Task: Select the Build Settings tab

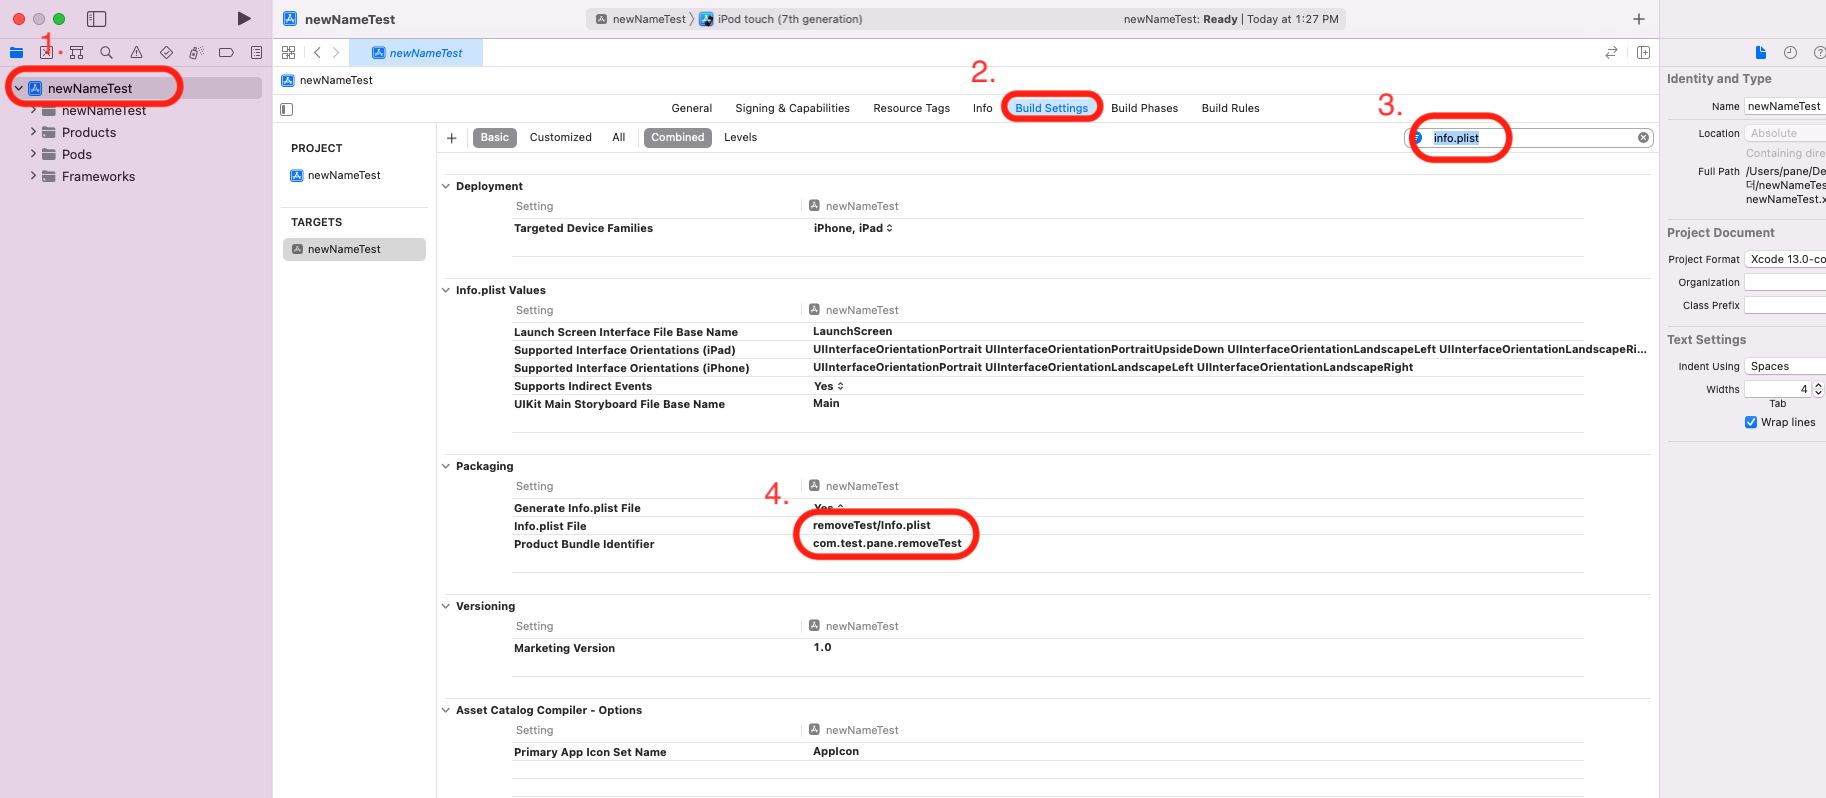Action: [x=1051, y=108]
